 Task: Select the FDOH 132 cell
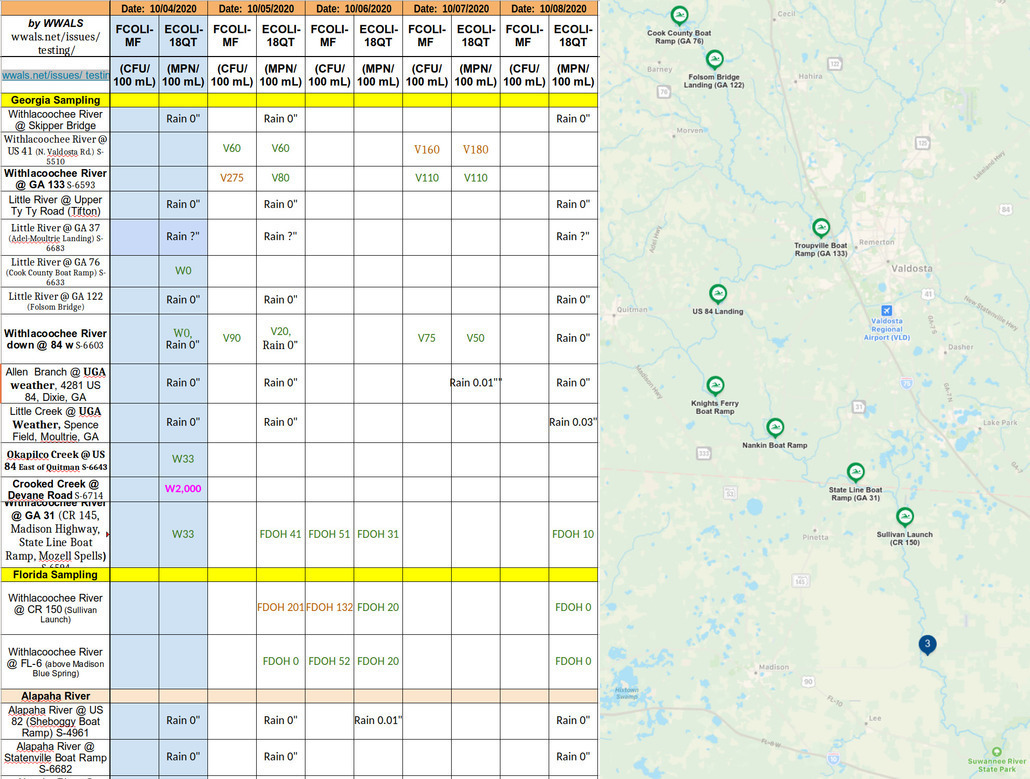tap(329, 608)
